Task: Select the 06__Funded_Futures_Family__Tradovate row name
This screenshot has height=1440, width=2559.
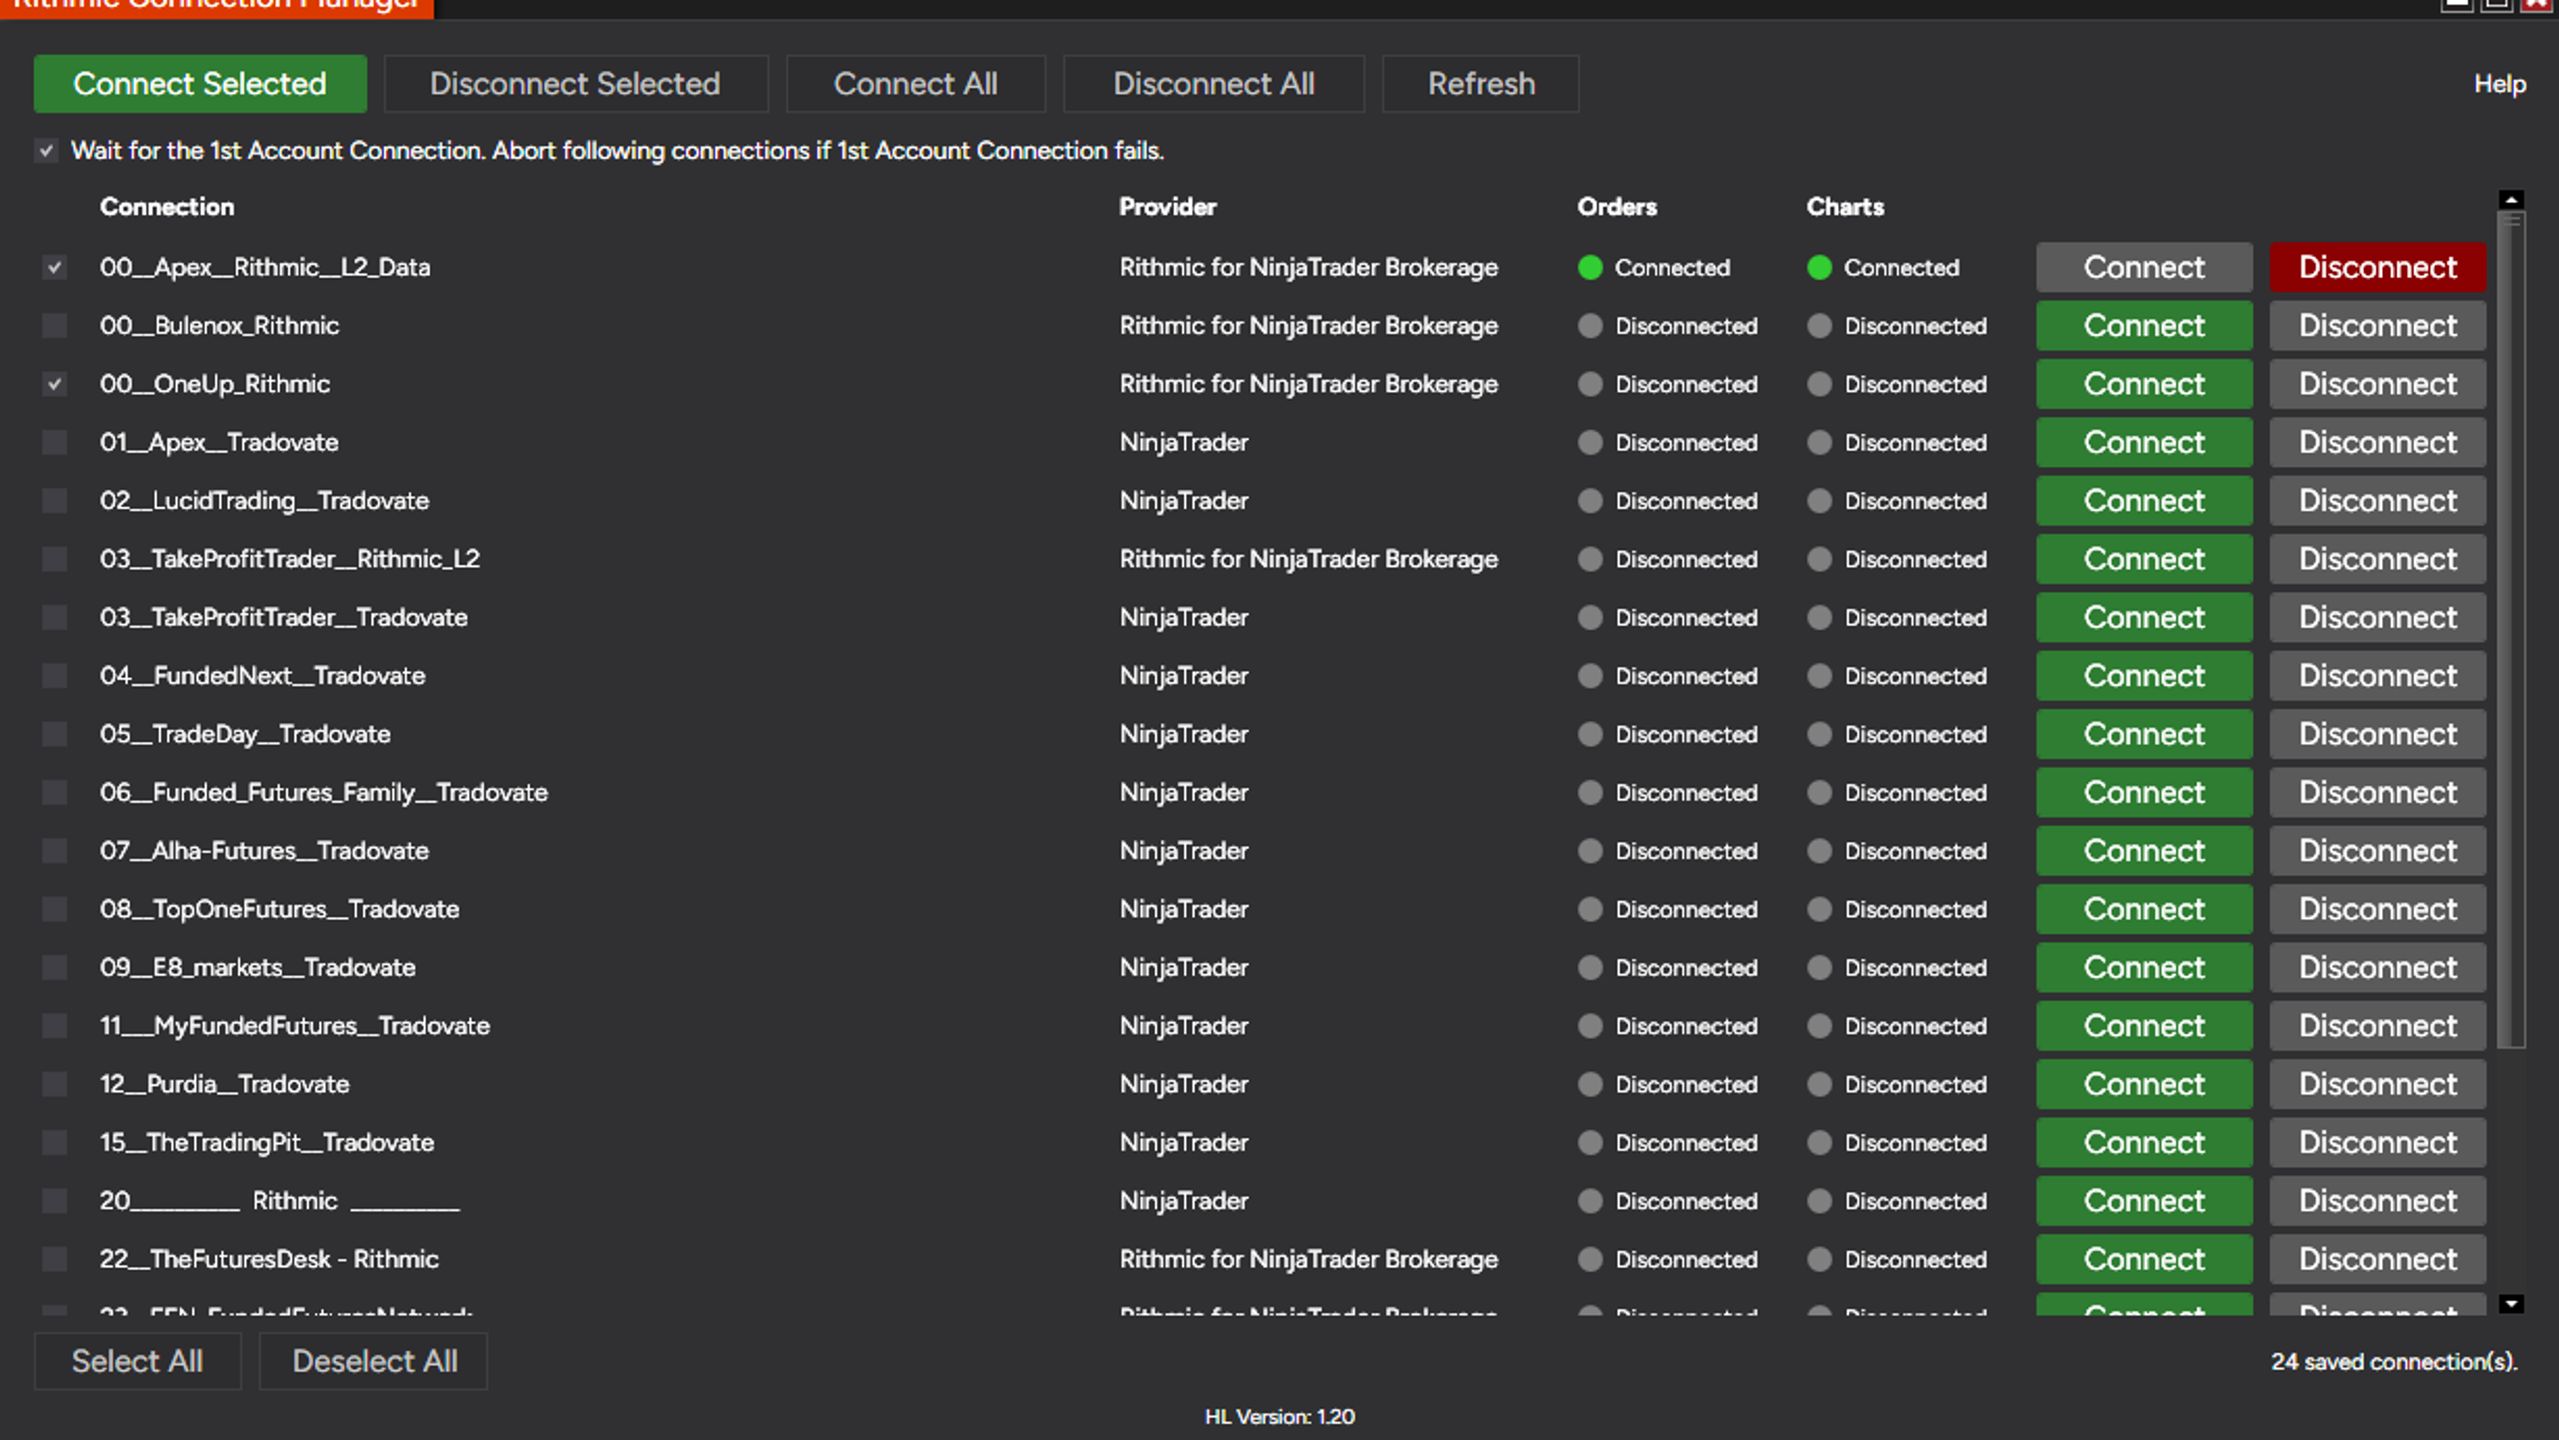Action: [324, 793]
